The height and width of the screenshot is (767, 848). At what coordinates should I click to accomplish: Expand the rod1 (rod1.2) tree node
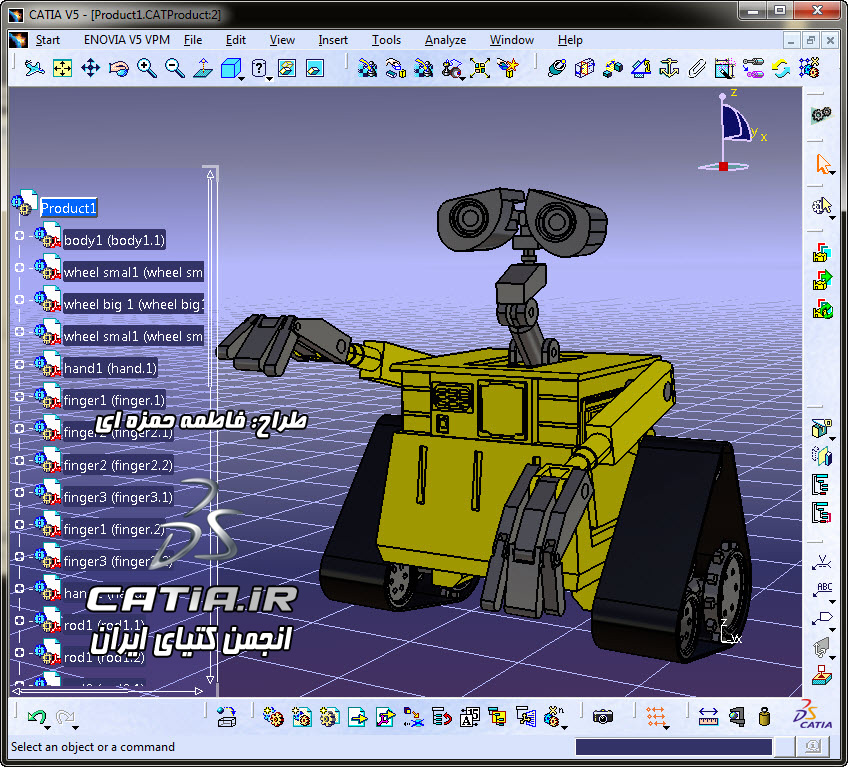(19, 652)
